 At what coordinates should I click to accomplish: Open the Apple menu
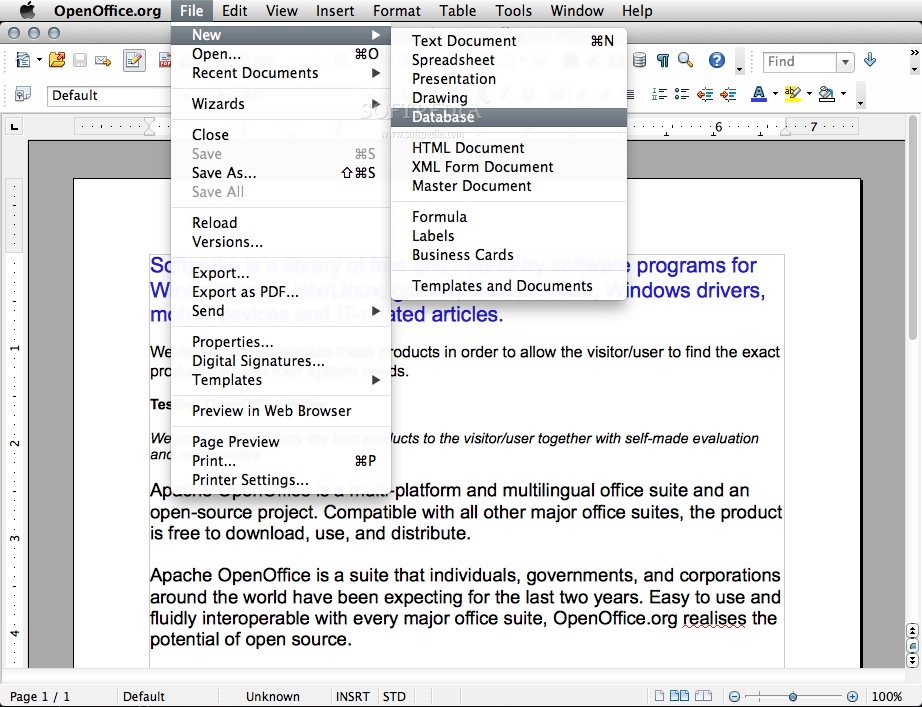[28, 11]
